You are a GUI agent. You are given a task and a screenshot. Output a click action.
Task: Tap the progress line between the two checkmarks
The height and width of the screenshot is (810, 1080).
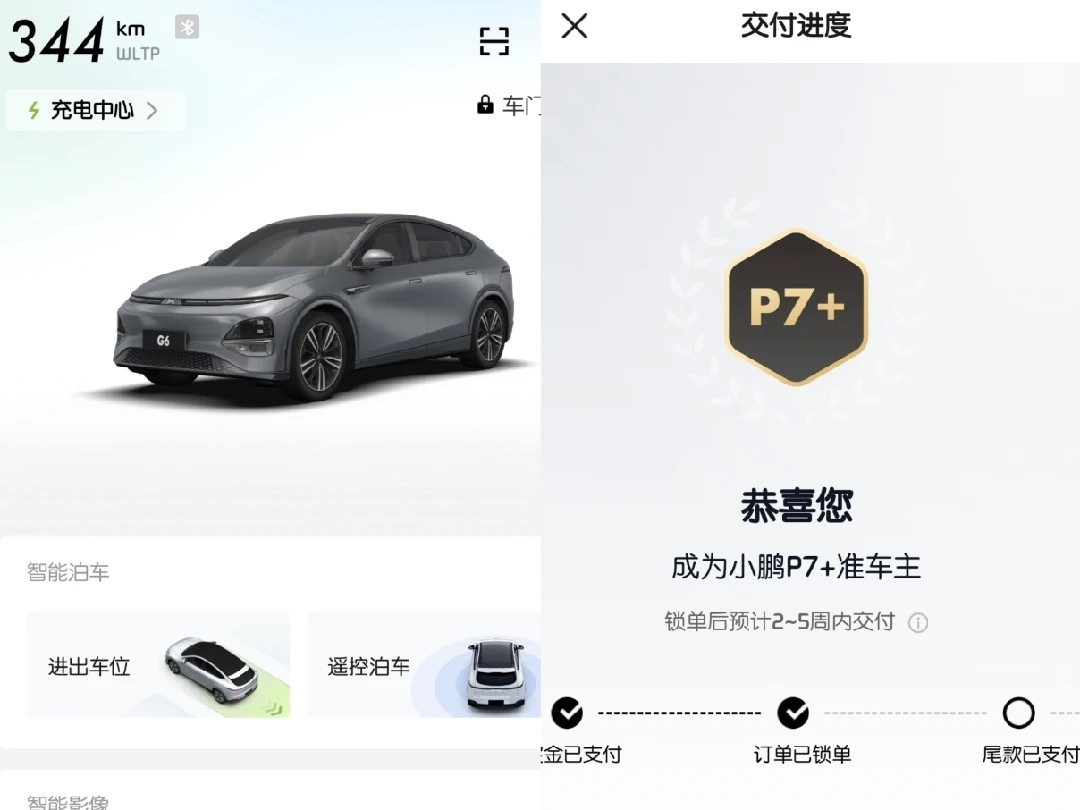click(680, 713)
